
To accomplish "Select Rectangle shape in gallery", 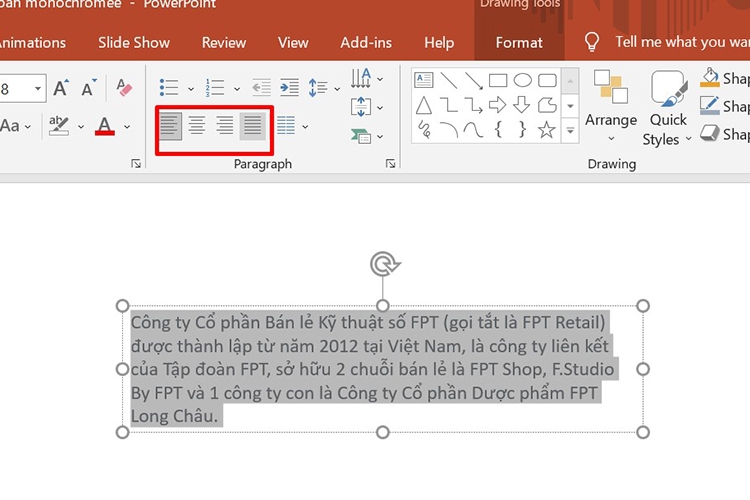I will 498,80.
